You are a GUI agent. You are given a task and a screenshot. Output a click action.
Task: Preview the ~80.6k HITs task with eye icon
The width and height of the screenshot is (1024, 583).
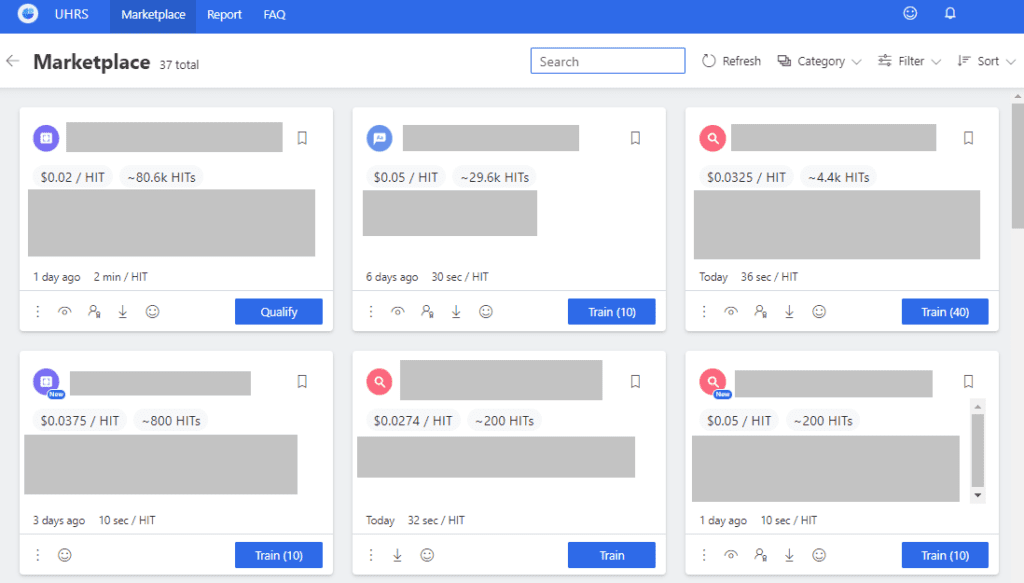coord(65,311)
